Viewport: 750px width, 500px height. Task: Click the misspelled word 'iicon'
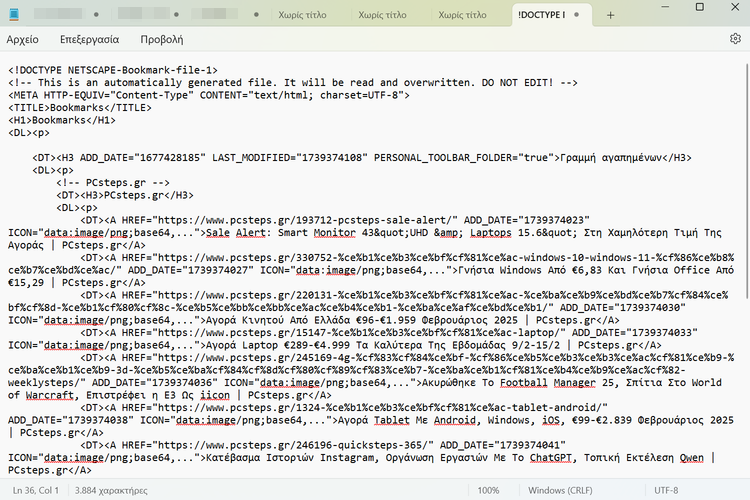tap(215, 395)
